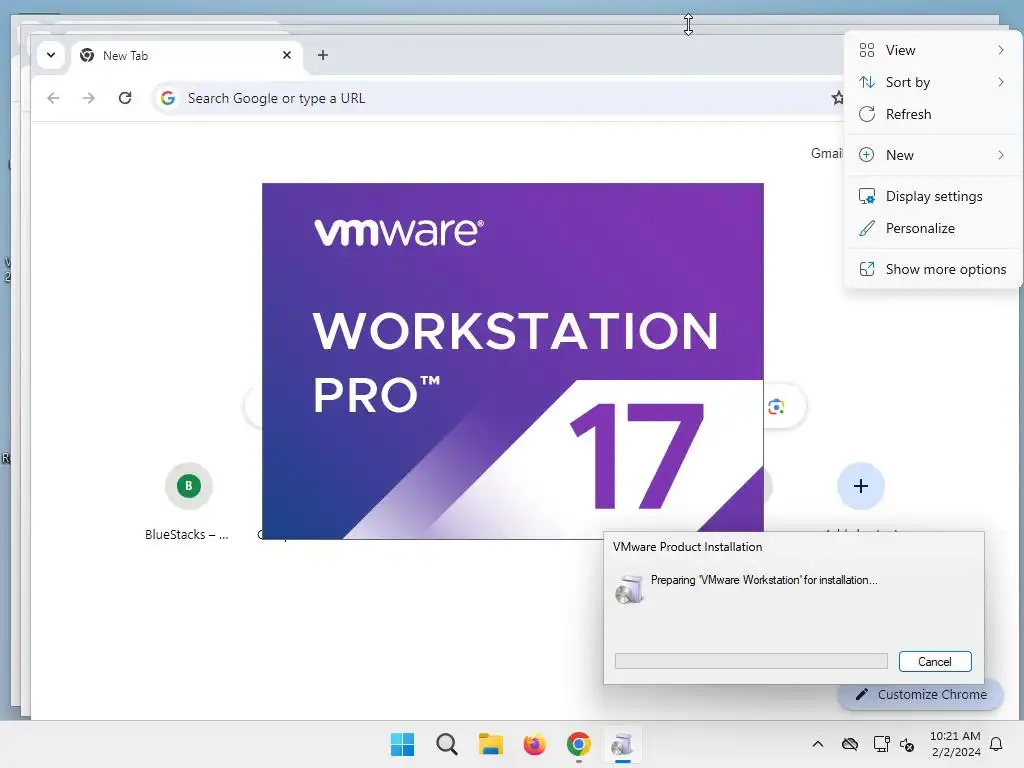Switch to Chrome on the taskbar
The image size is (1024, 768).
tap(579, 744)
